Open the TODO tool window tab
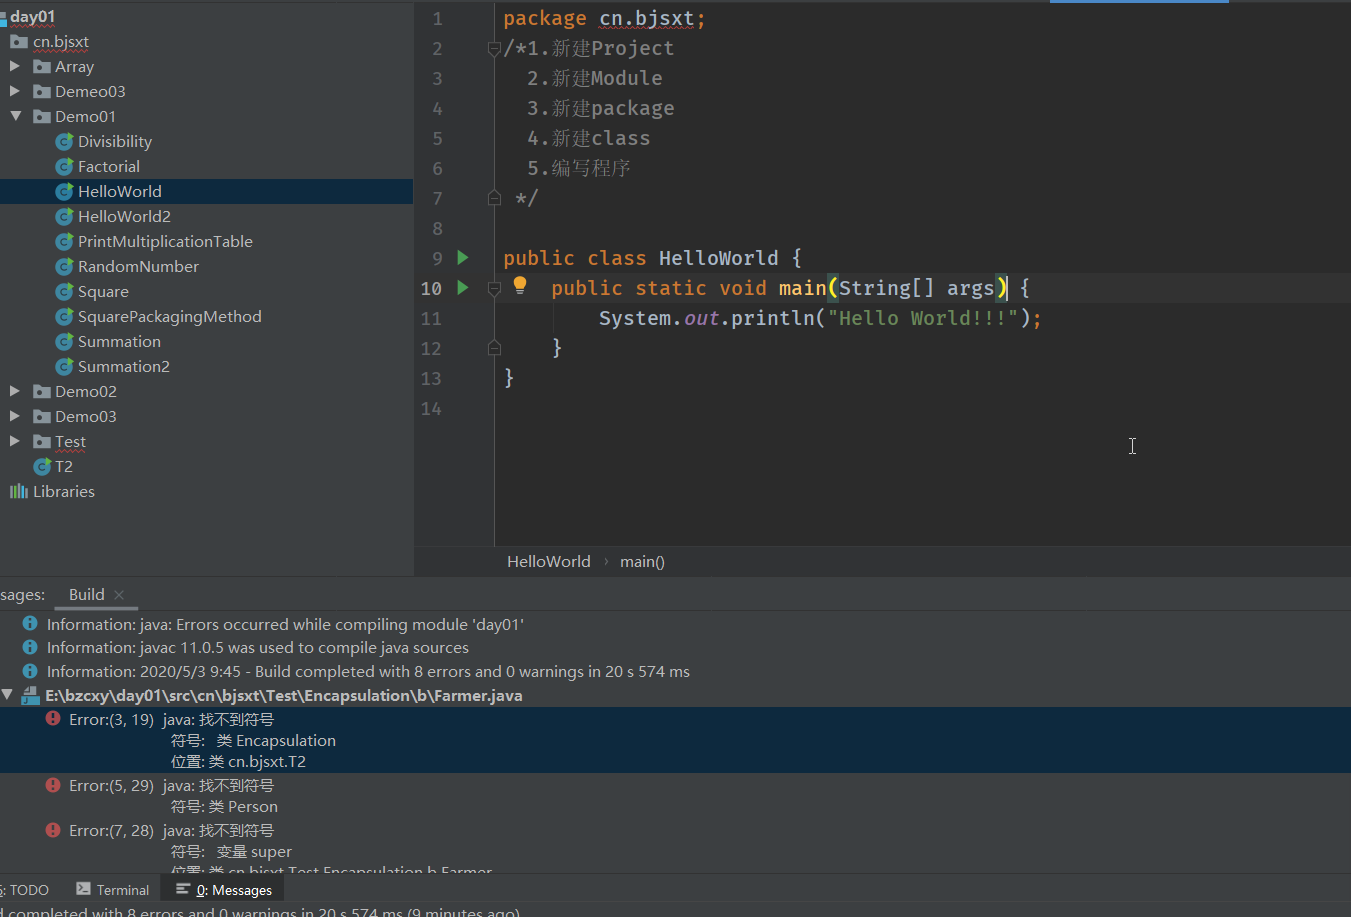This screenshot has height=917, width=1351. pos(26,890)
